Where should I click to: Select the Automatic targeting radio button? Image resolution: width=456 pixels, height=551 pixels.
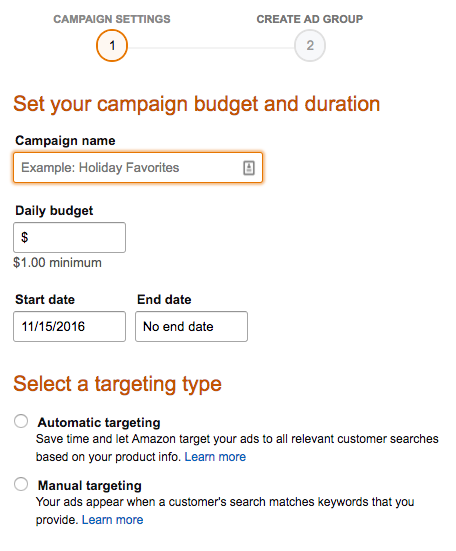pos(21,421)
